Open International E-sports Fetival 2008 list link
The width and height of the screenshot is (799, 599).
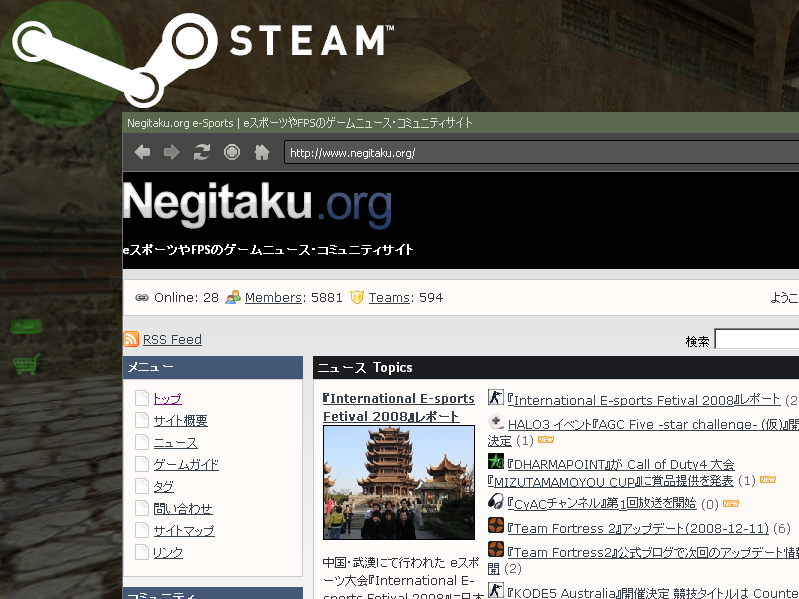(x=644, y=400)
